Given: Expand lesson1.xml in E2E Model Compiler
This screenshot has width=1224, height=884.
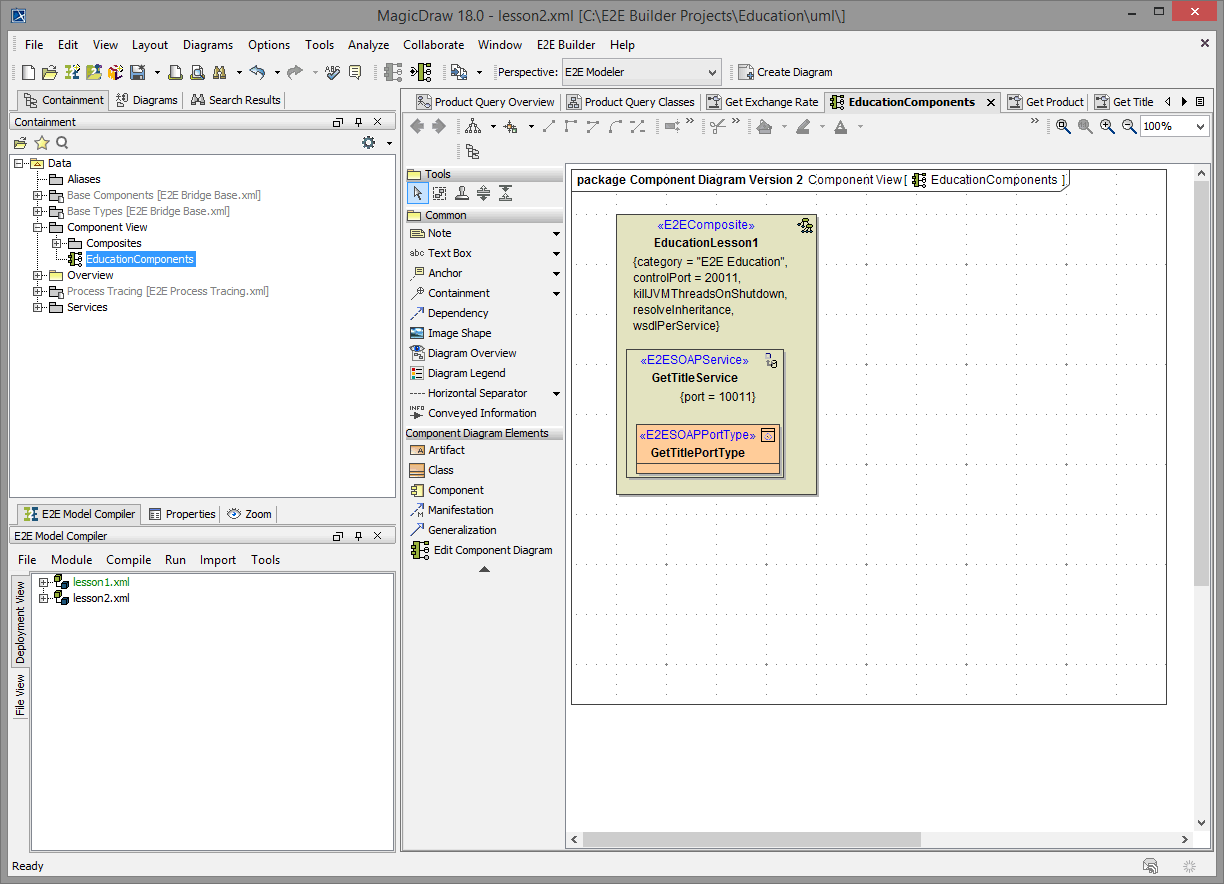Looking at the screenshot, I should [43, 581].
